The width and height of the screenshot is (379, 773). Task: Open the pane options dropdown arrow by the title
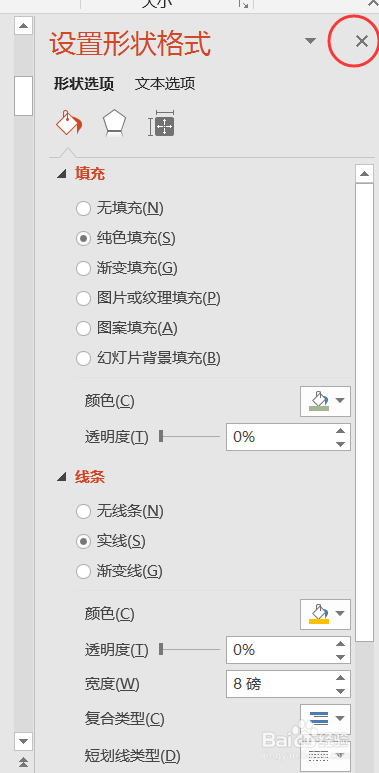point(310,41)
